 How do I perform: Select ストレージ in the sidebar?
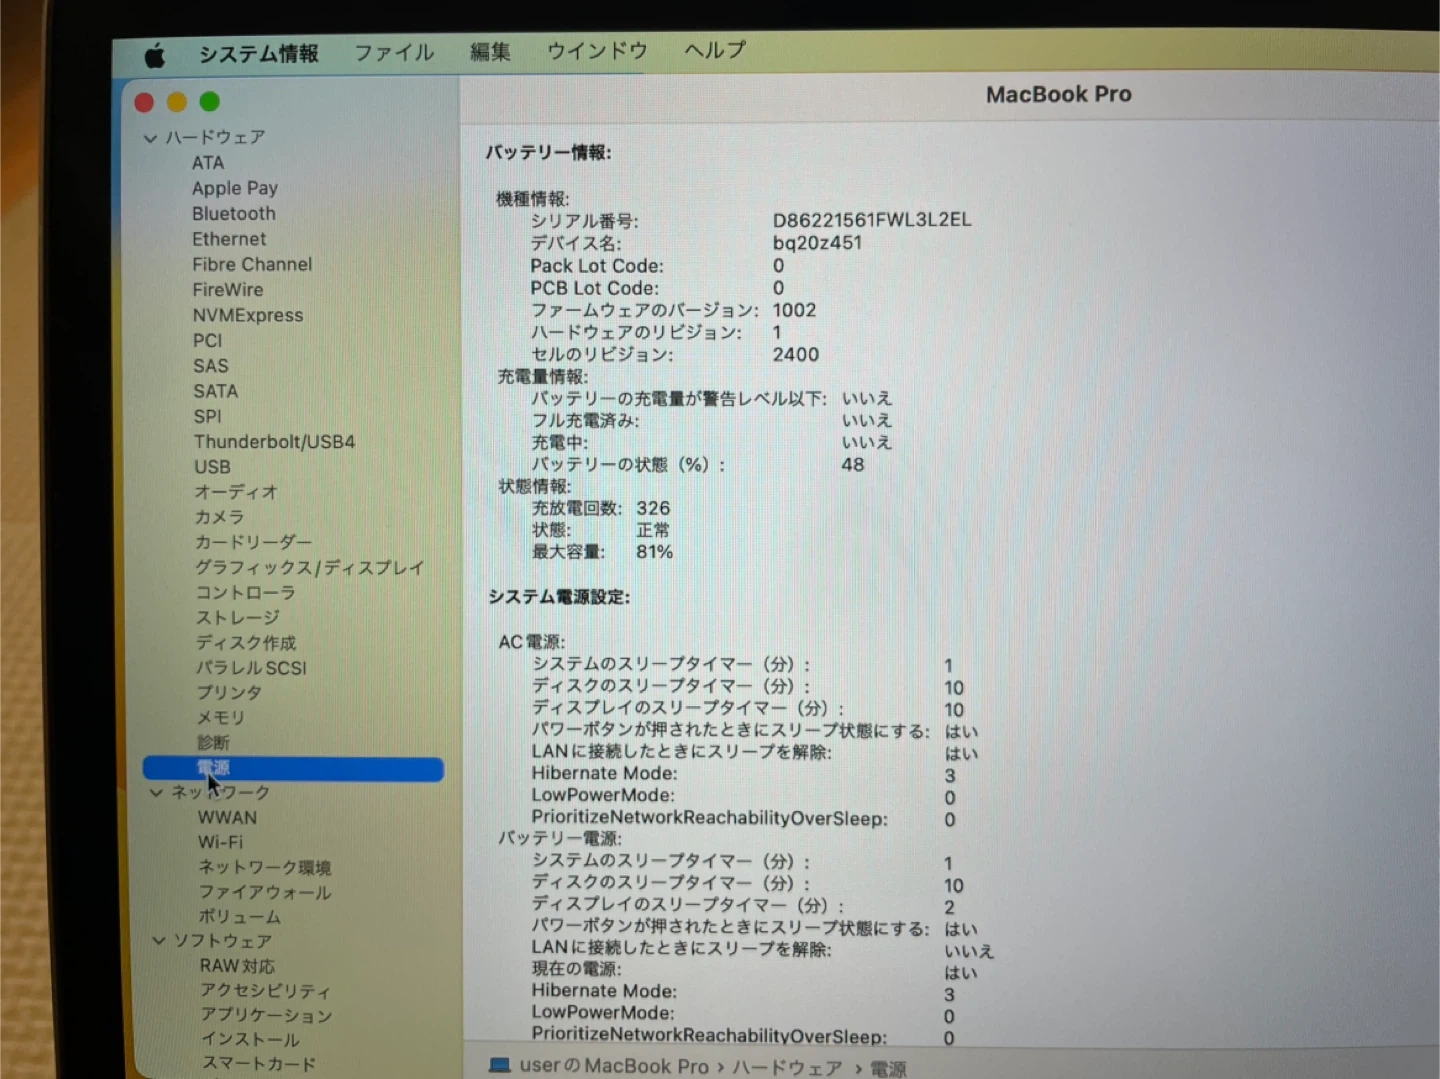coord(237,617)
